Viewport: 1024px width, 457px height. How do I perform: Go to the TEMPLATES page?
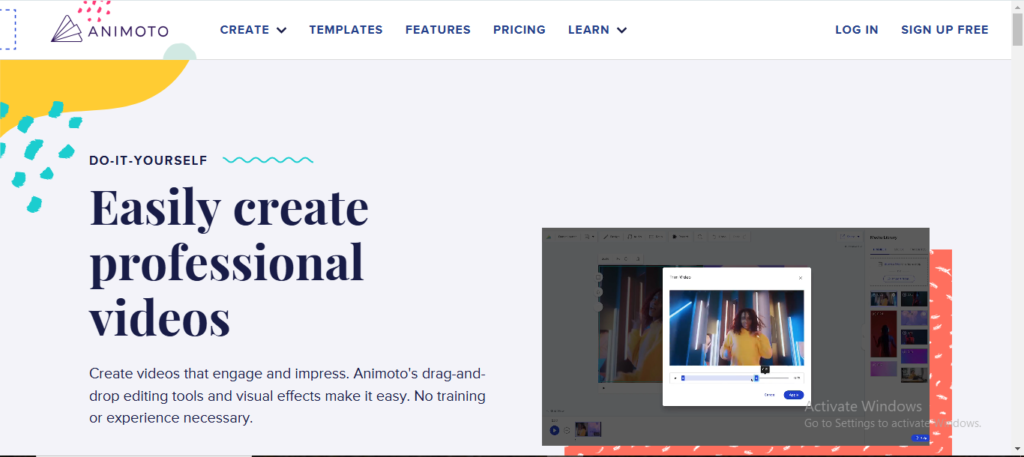click(x=346, y=30)
